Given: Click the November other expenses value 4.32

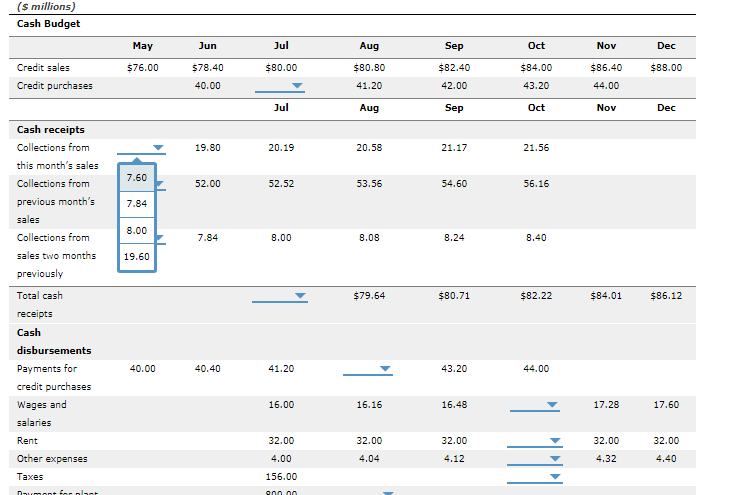Looking at the screenshot, I should coord(606,459).
